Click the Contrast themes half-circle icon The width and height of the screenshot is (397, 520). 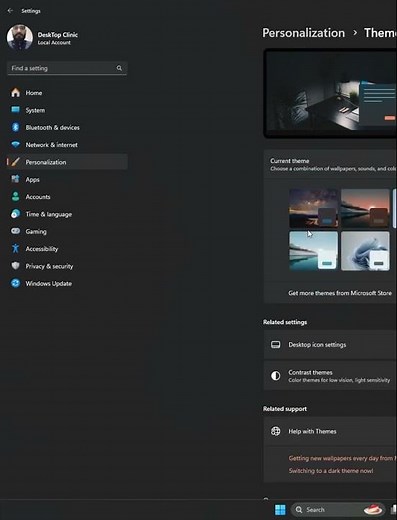[275, 376]
